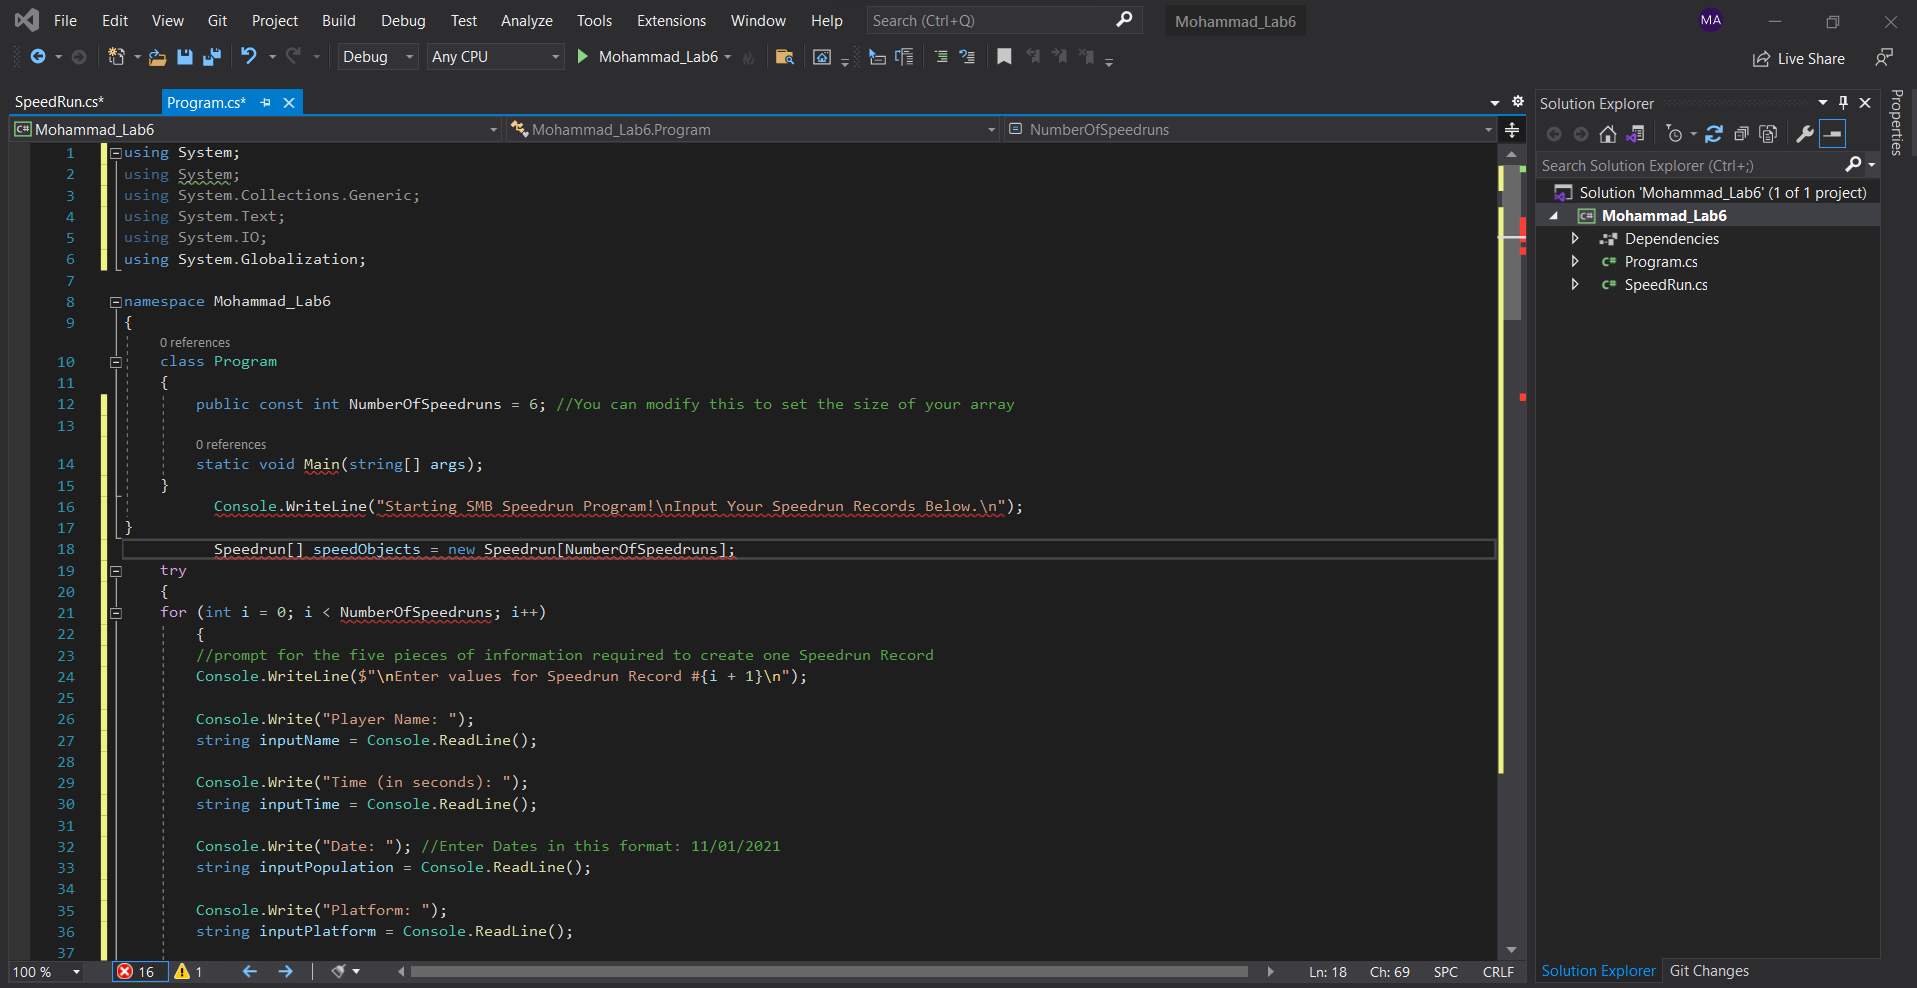The height and width of the screenshot is (988, 1917).
Task: Open the Mohammad_Lab6 project navigation dropdown
Action: tap(255, 130)
